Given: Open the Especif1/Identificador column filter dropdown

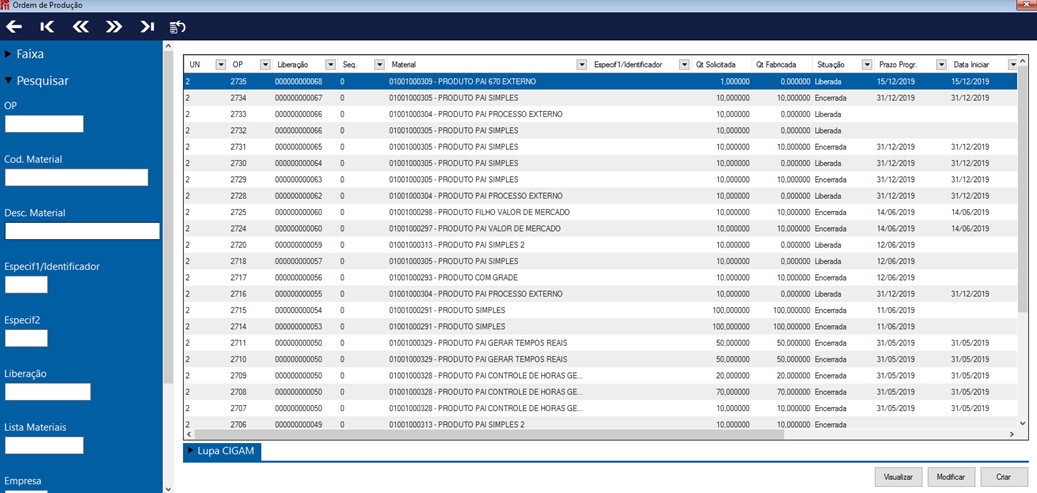Looking at the screenshot, I should 684,64.
